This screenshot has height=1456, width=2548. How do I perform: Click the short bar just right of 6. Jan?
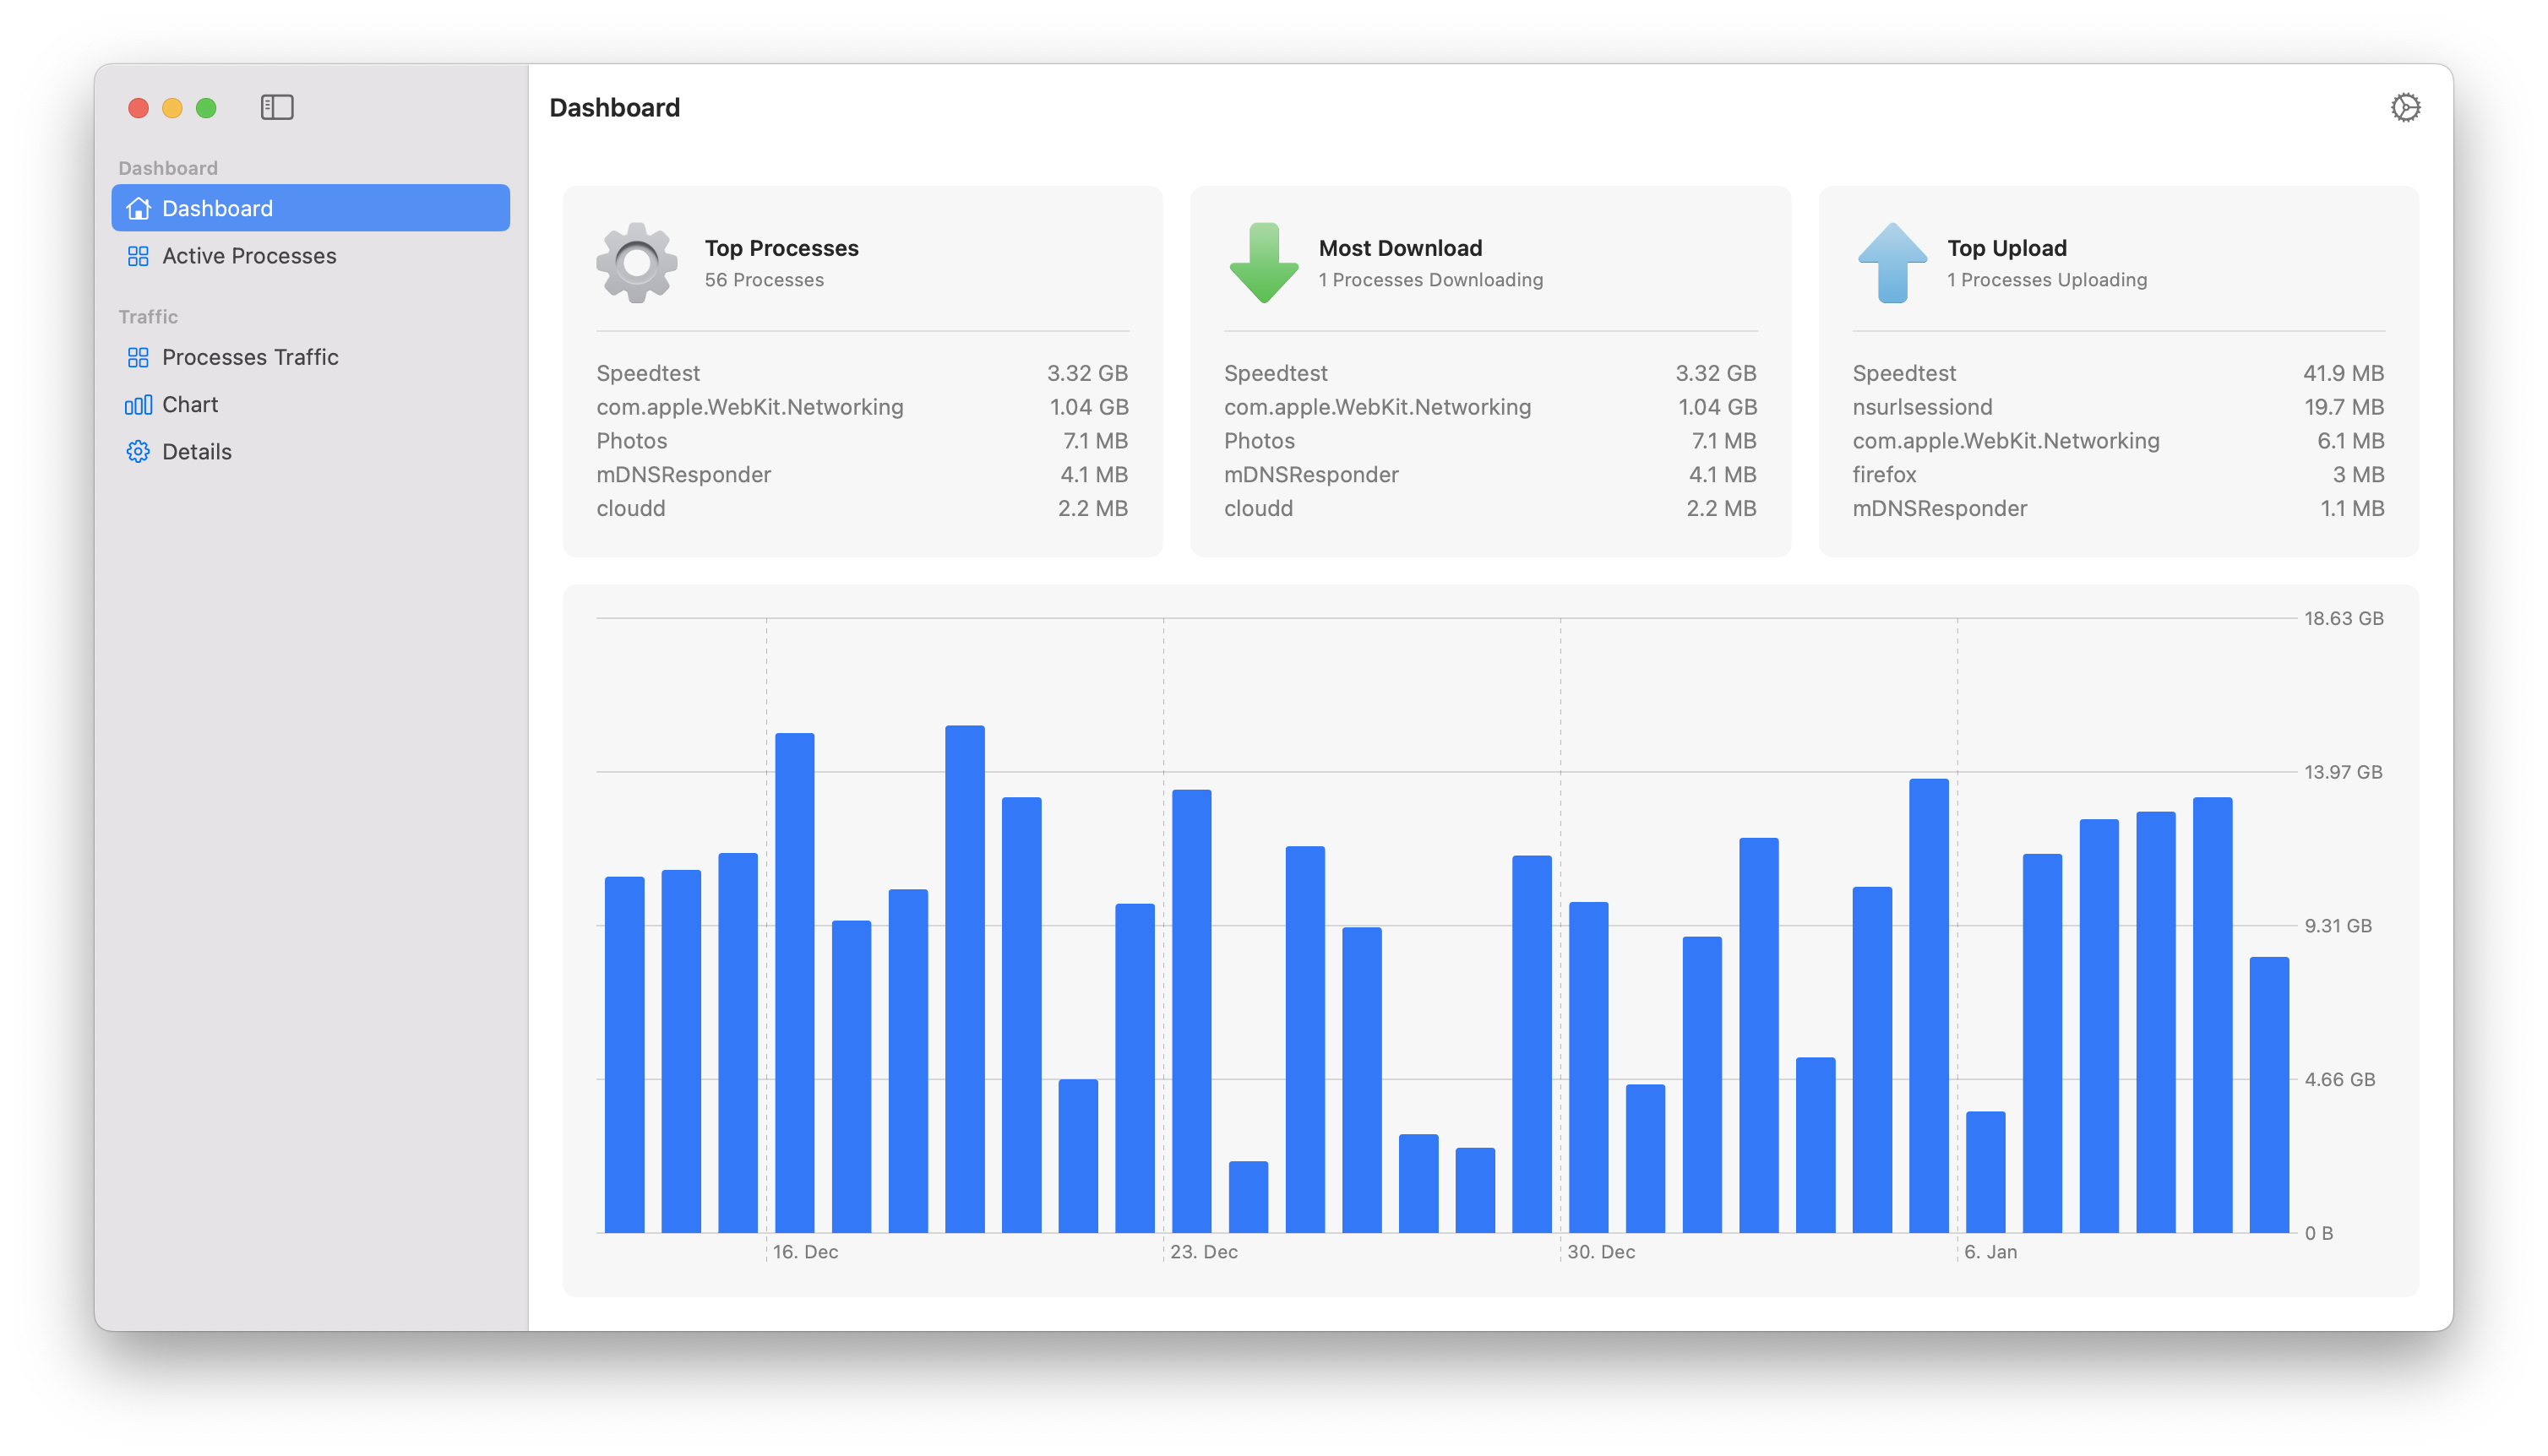click(1985, 1172)
